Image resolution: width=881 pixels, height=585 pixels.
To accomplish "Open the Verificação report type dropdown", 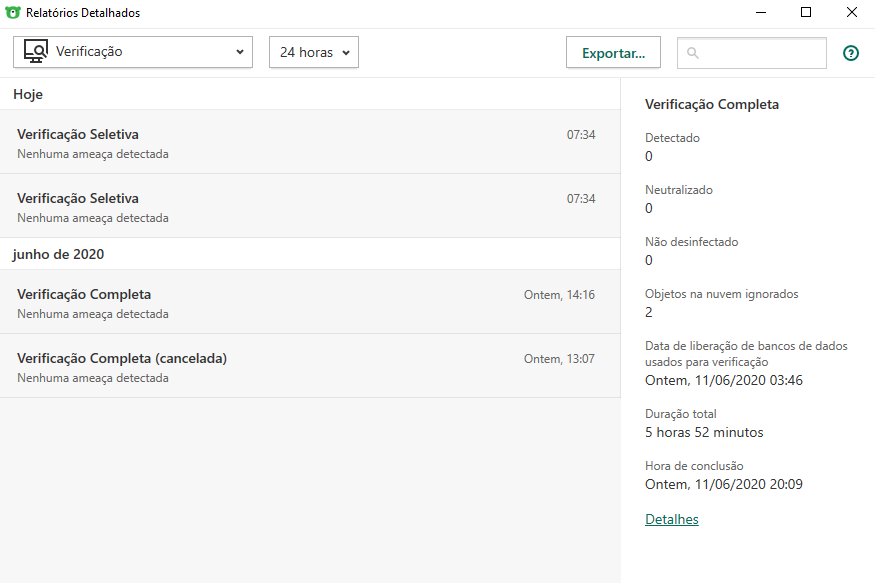I will (x=133, y=52).
